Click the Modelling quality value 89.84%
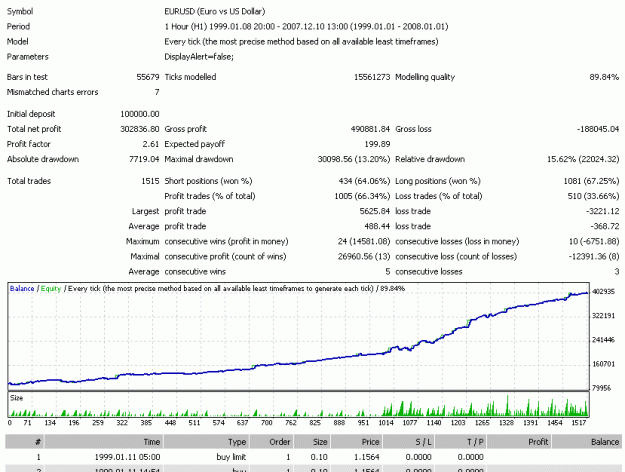 604,77
